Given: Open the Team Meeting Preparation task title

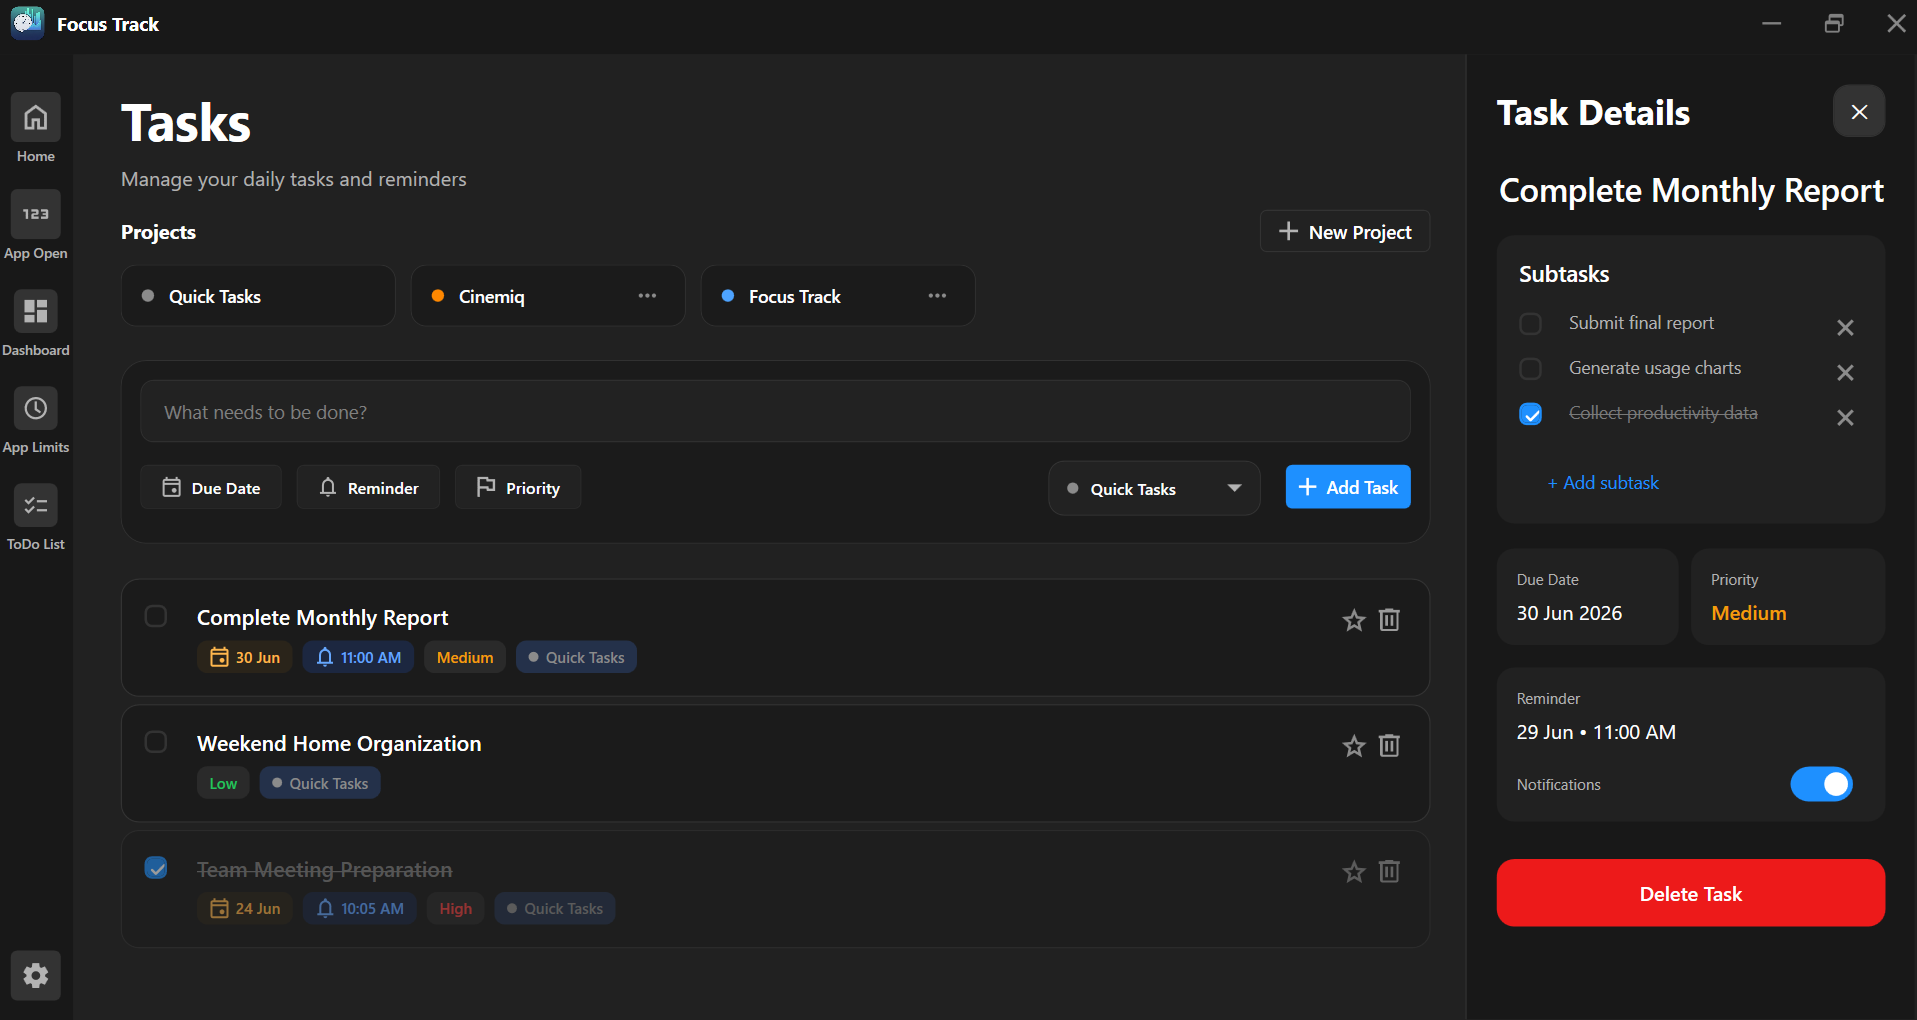Looking at the screenshot, I should point(324,870).
